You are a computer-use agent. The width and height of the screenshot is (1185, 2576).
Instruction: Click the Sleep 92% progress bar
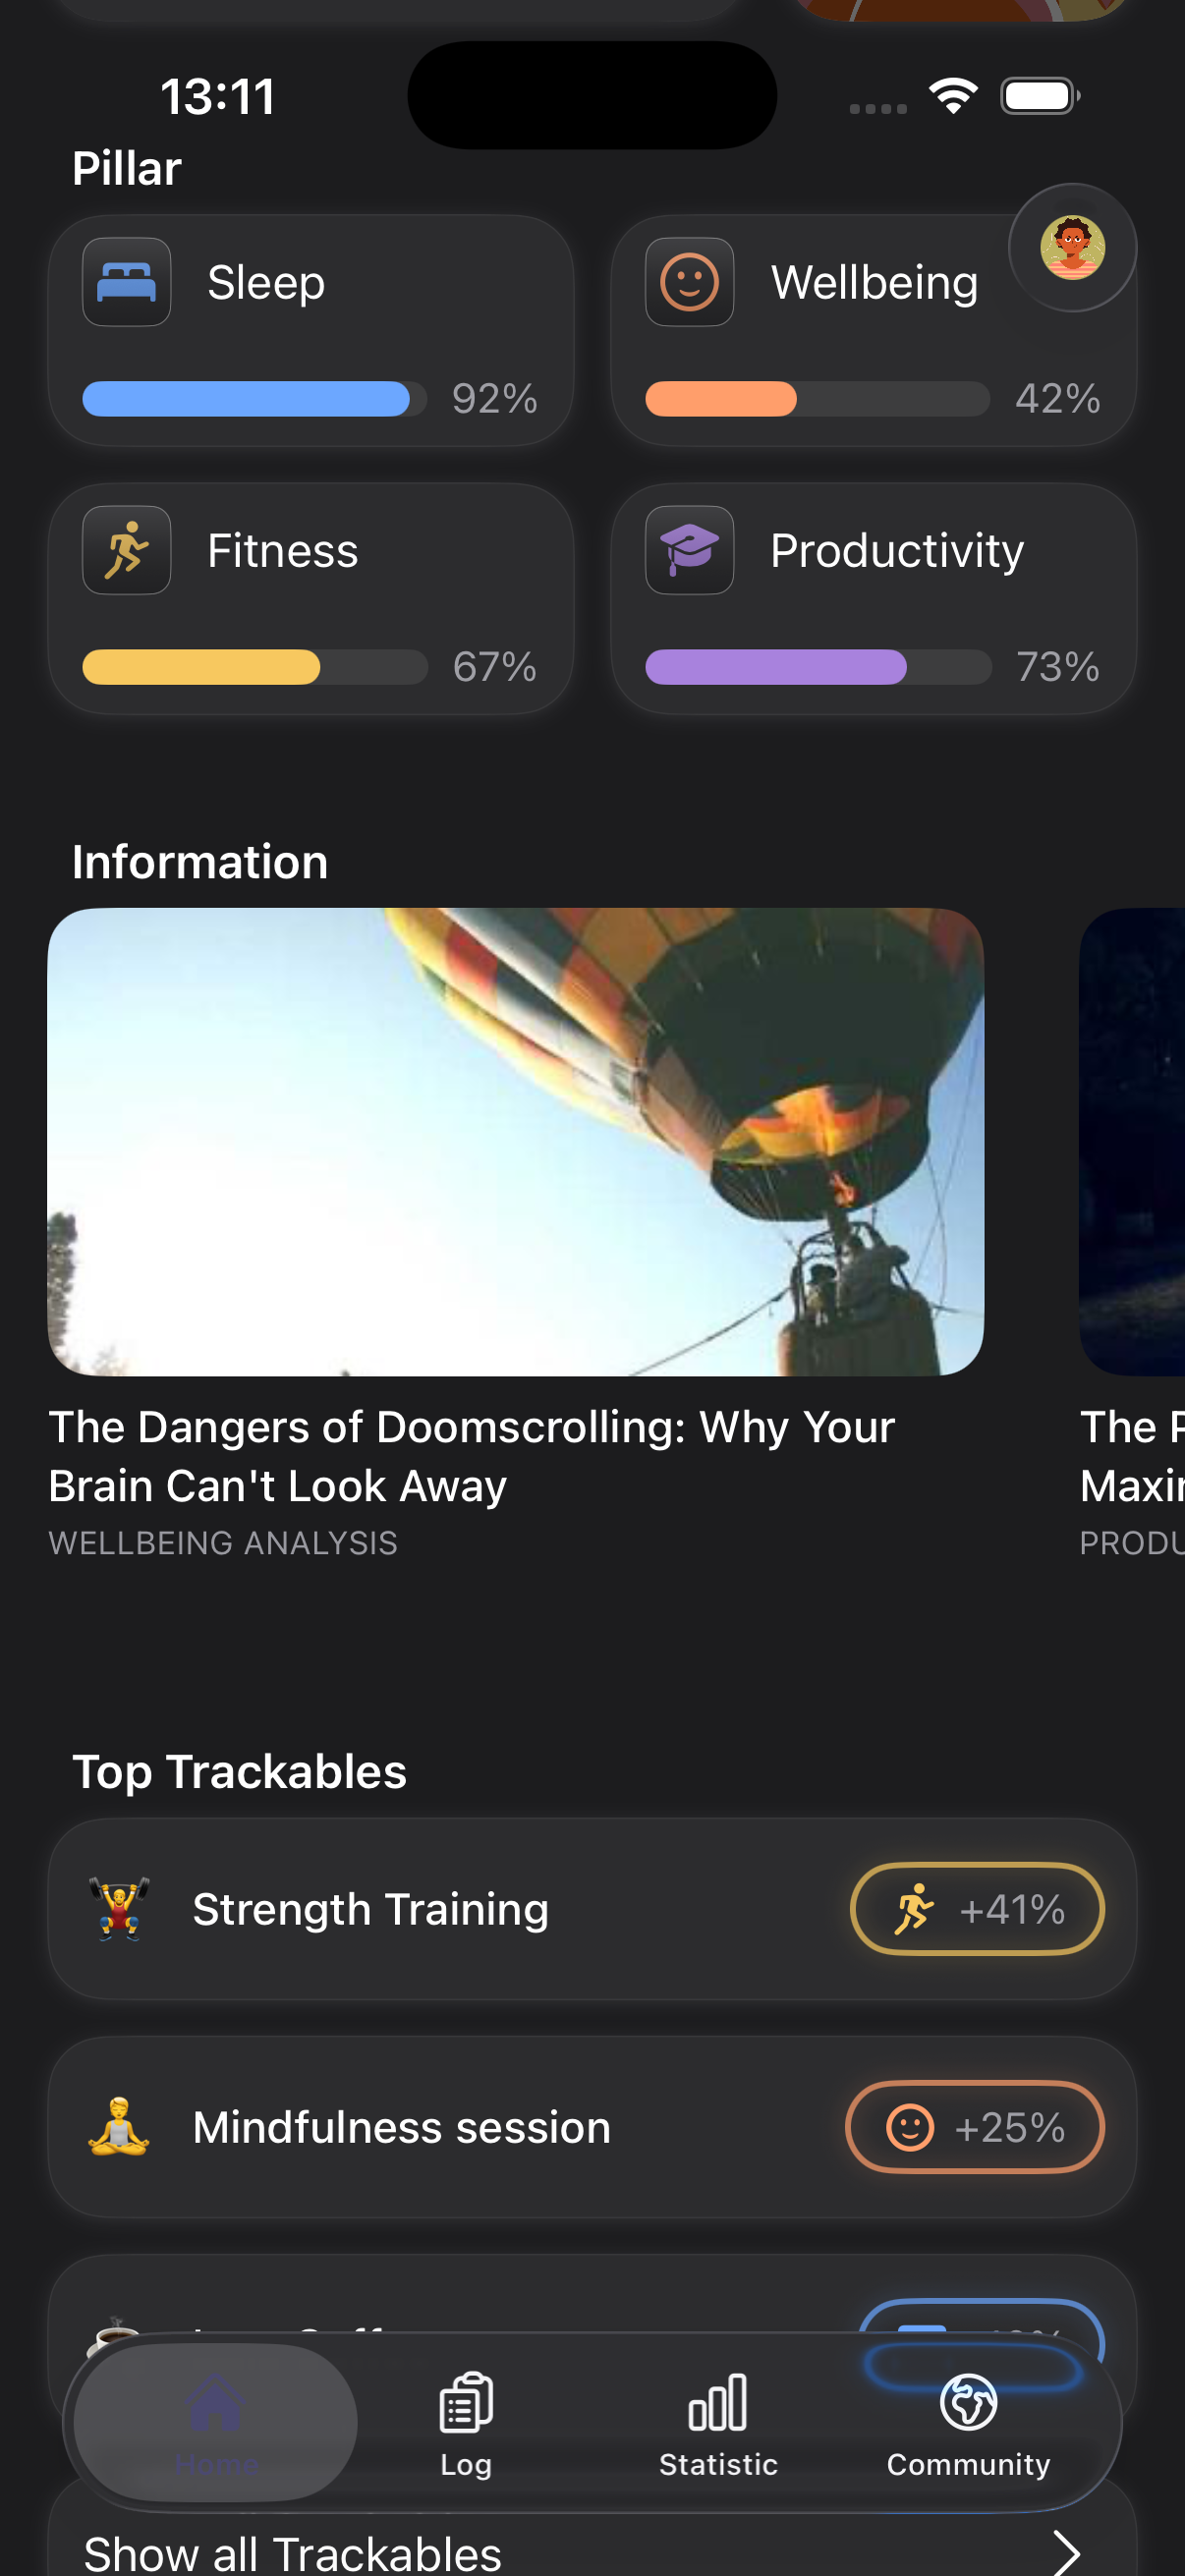click(254, 399)
